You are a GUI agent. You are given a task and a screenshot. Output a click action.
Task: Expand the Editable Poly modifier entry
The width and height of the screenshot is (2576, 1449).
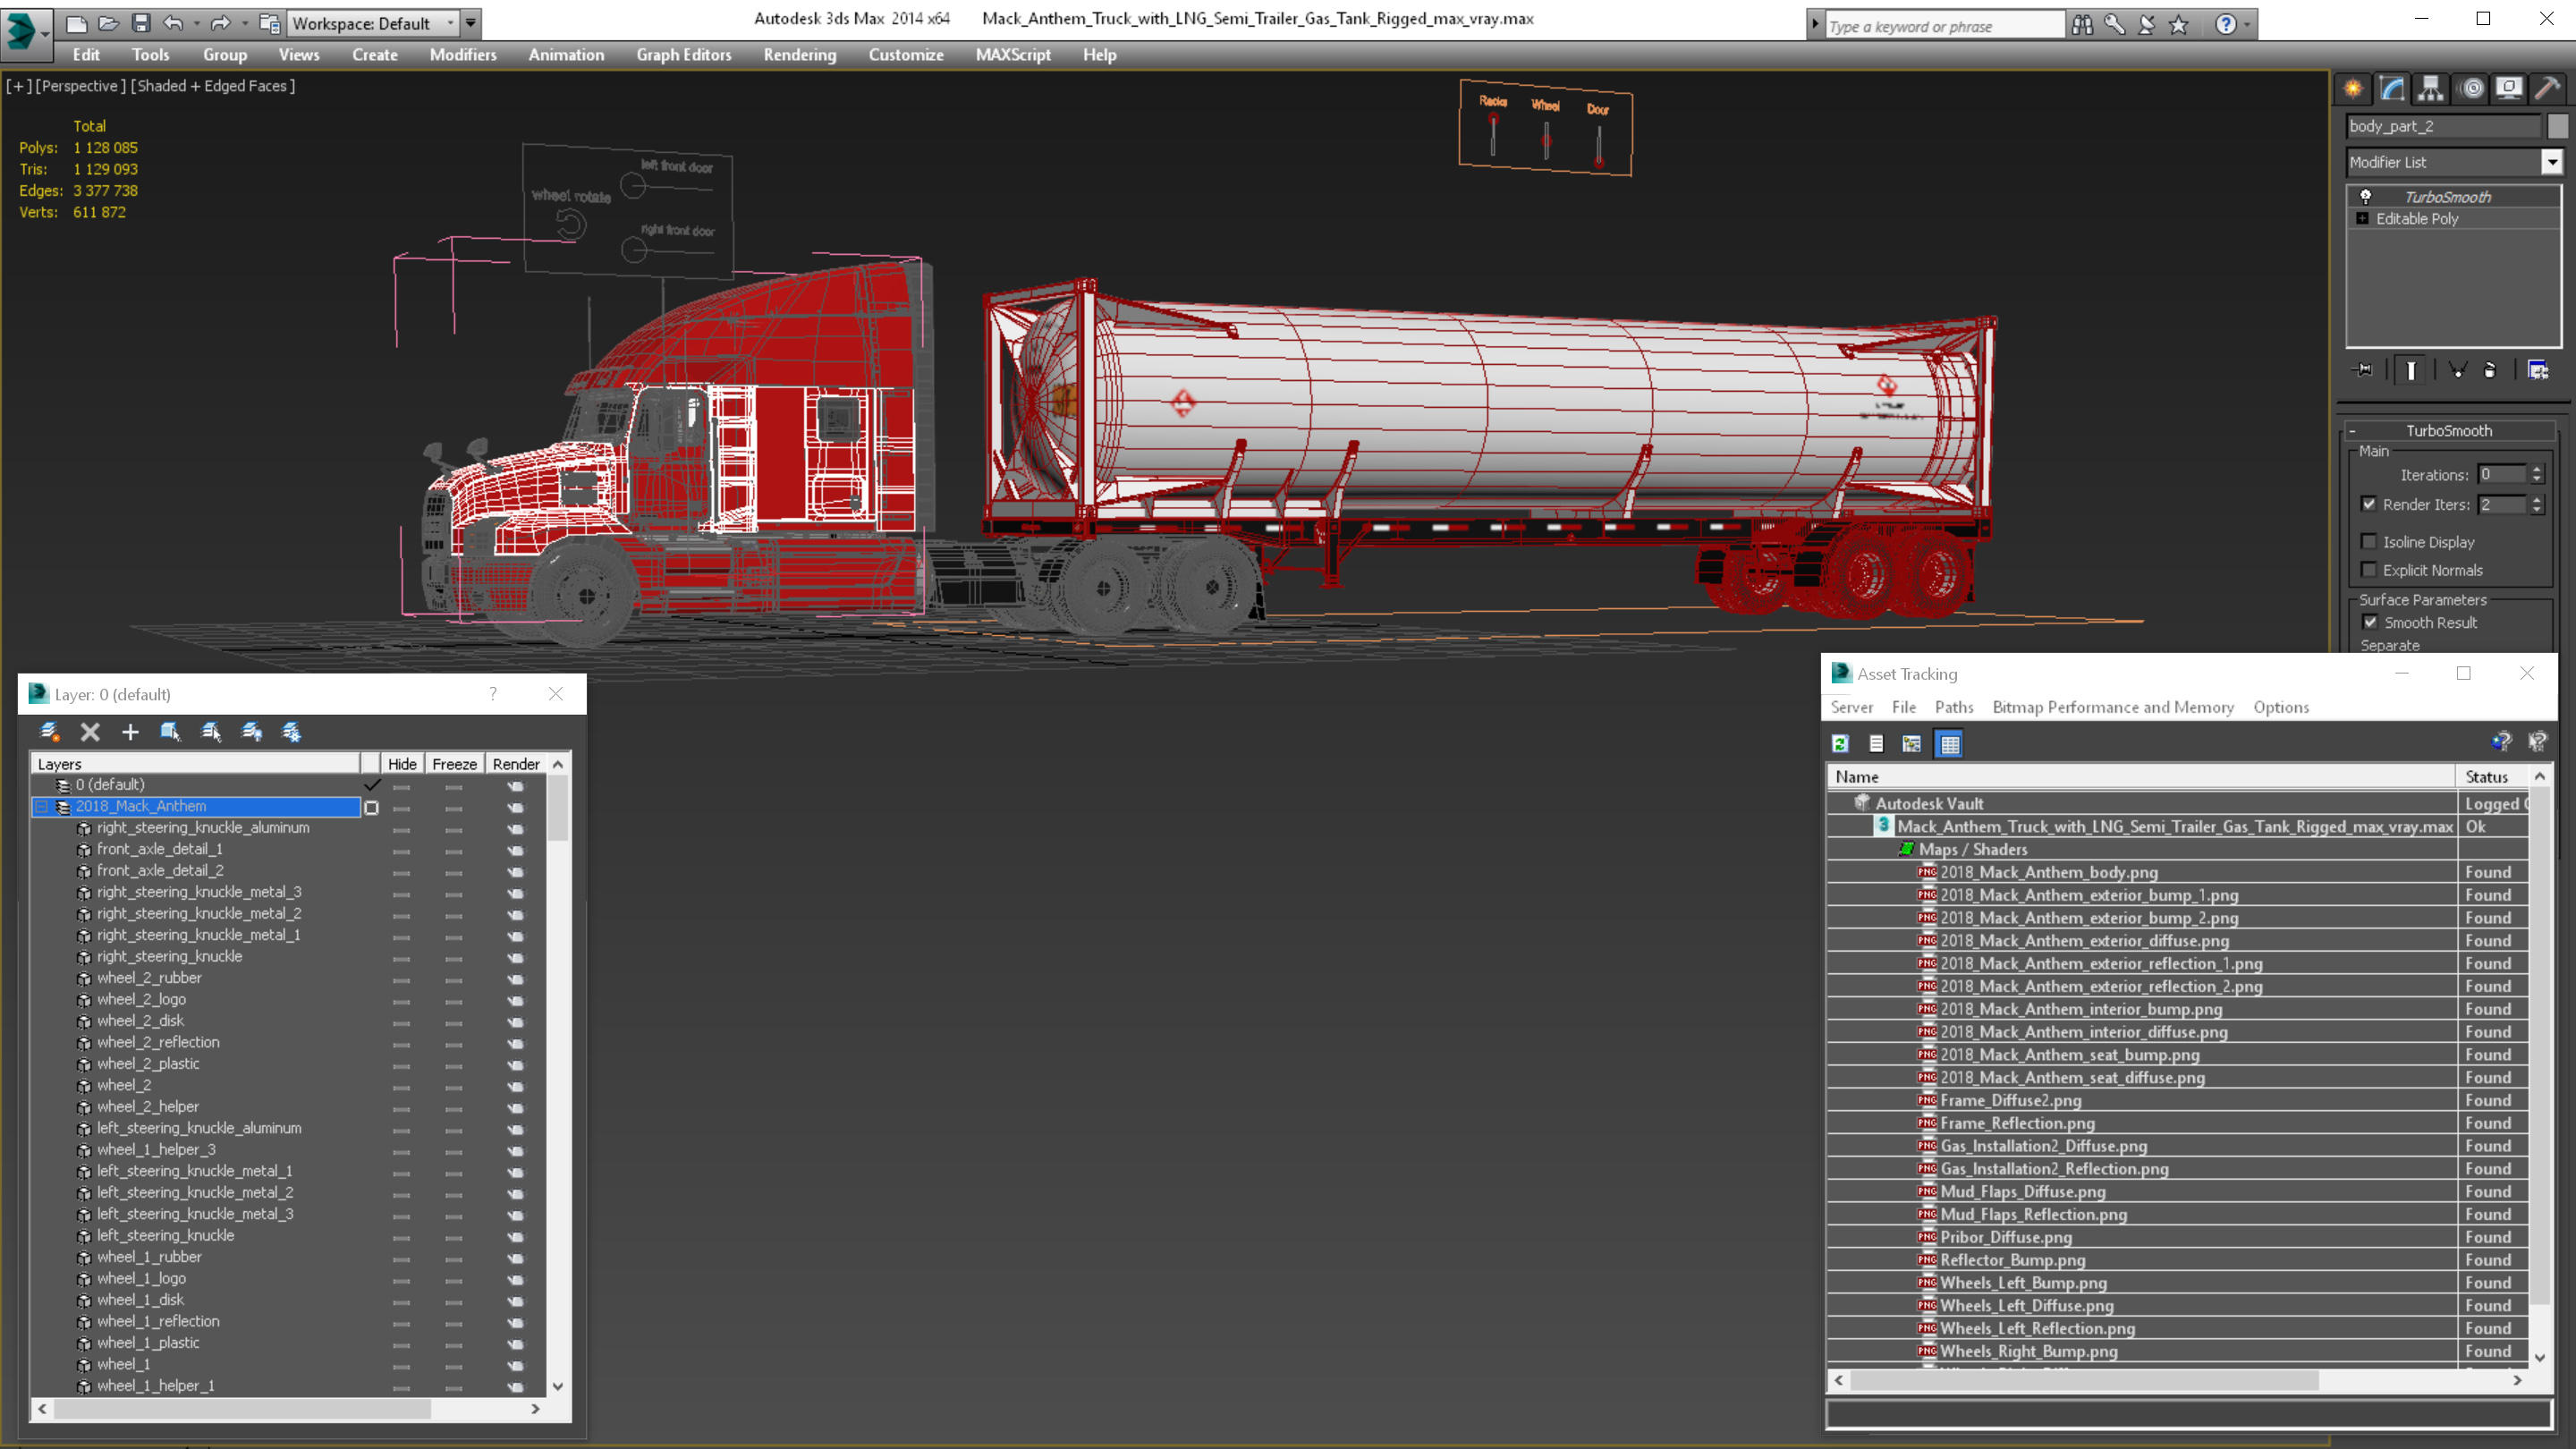(2362, 219)
